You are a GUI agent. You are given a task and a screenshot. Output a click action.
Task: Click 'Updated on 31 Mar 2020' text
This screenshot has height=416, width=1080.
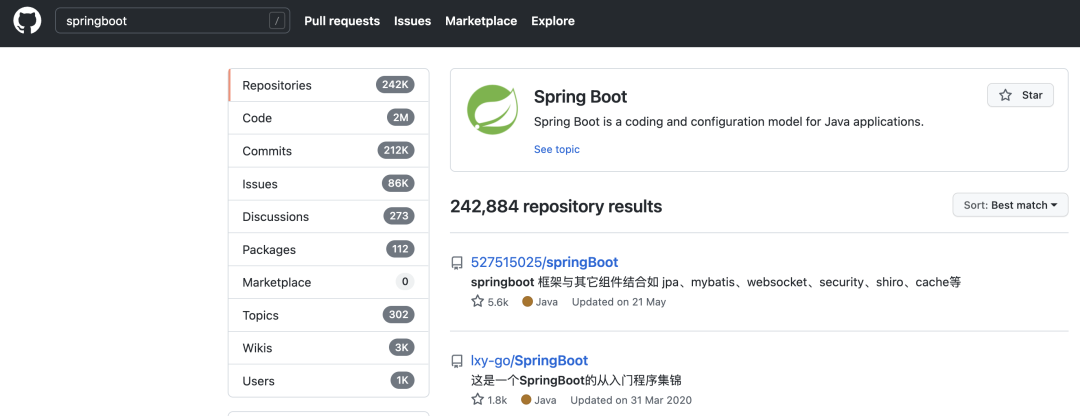(632, 399)
